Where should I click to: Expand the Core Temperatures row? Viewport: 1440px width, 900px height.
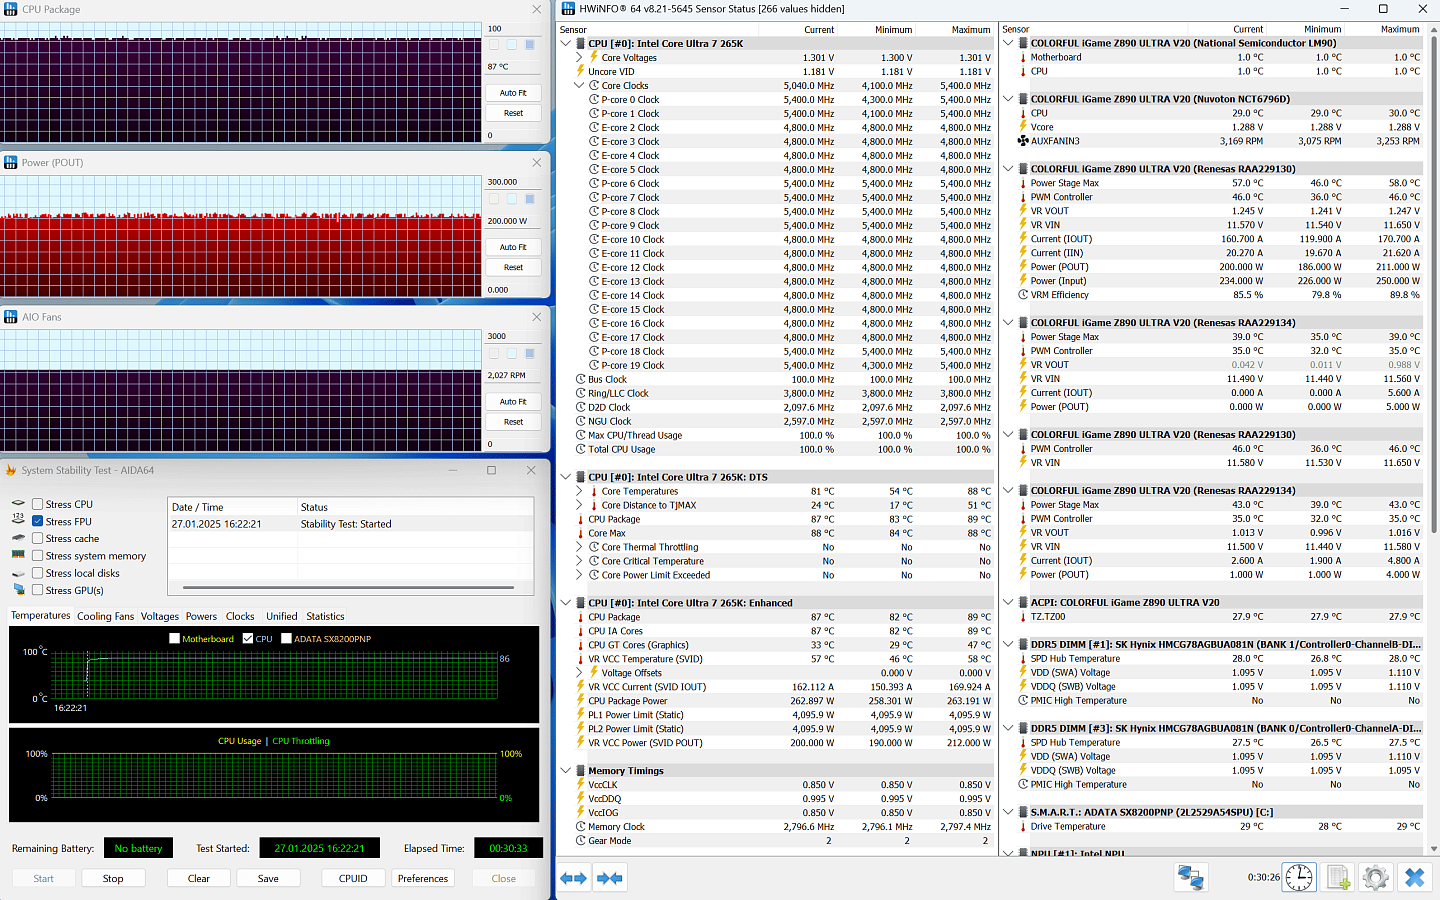[x=579, y=491]
